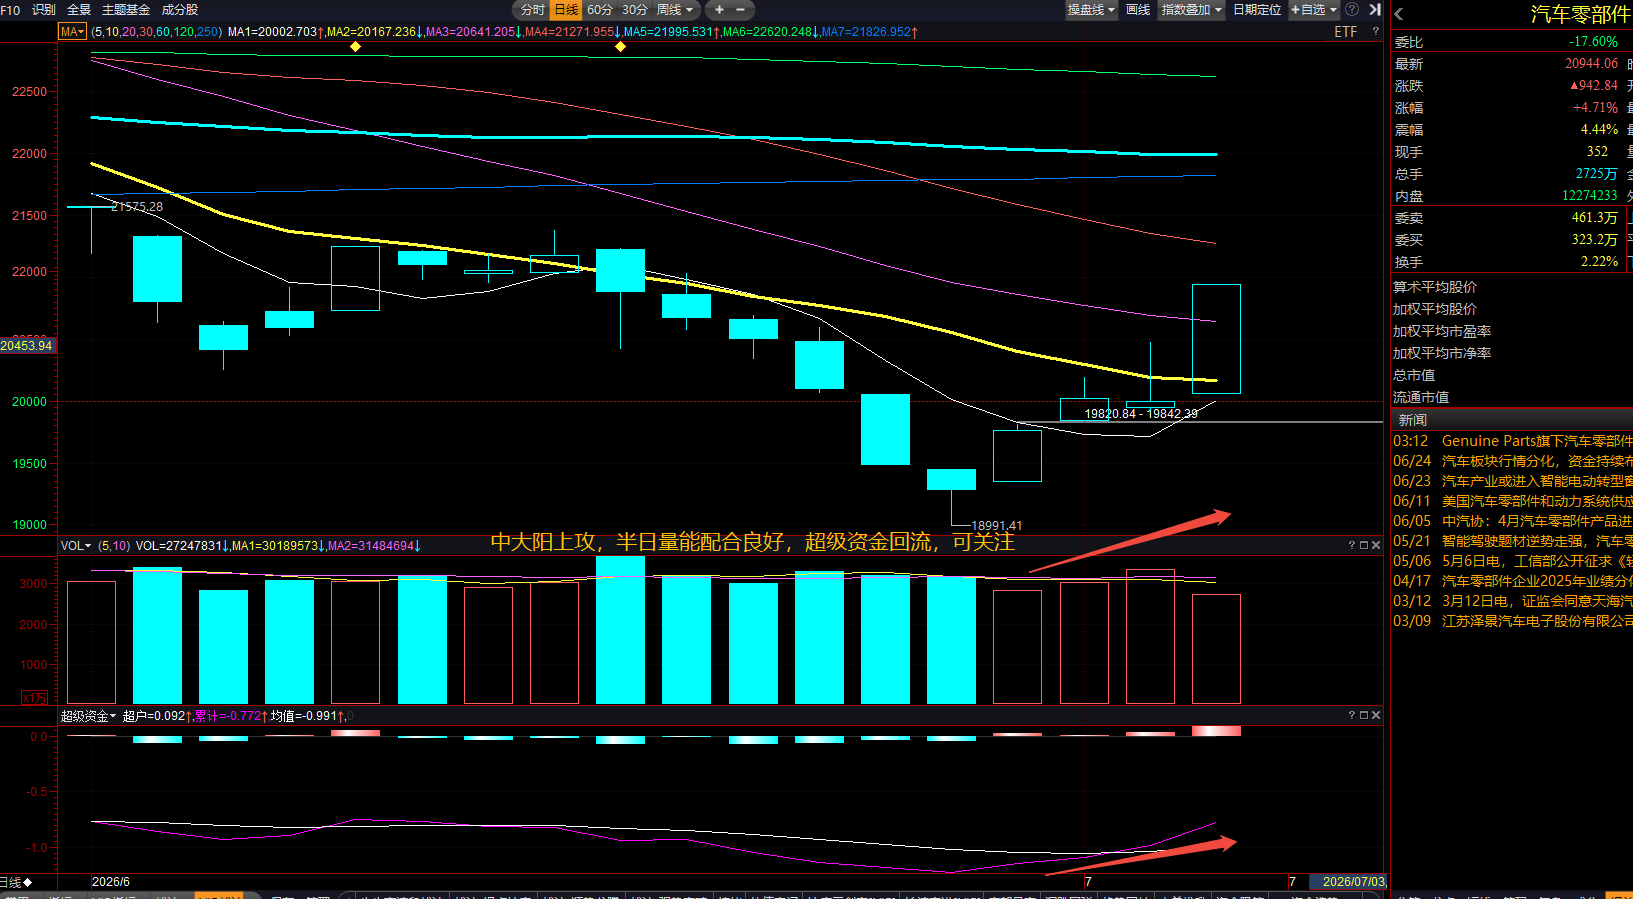Close the 超级资金 indicator panel
The width and height of the screenshot is (1633, 899).
pyautogui.click(x=1376, y=716)
